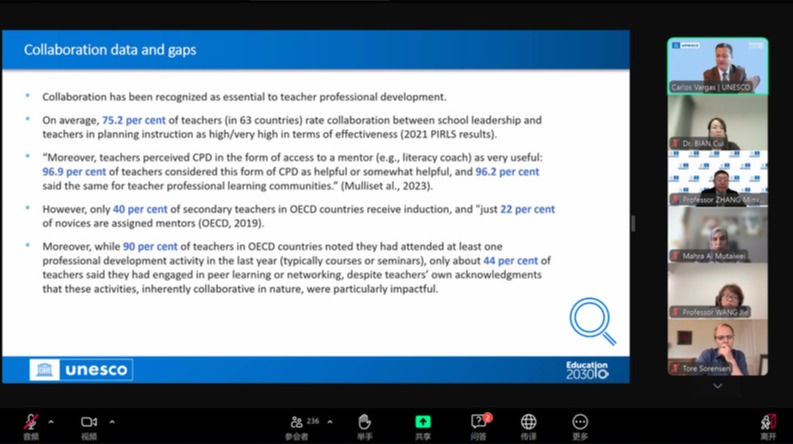This screenshot has height=444, width=793.
Task: Expand audio options arrow beside microphone
Action: pyautogui.click(x=51, y=421)
